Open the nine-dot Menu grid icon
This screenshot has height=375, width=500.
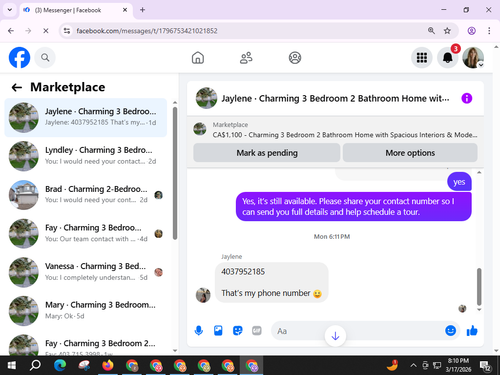[422, 58]
